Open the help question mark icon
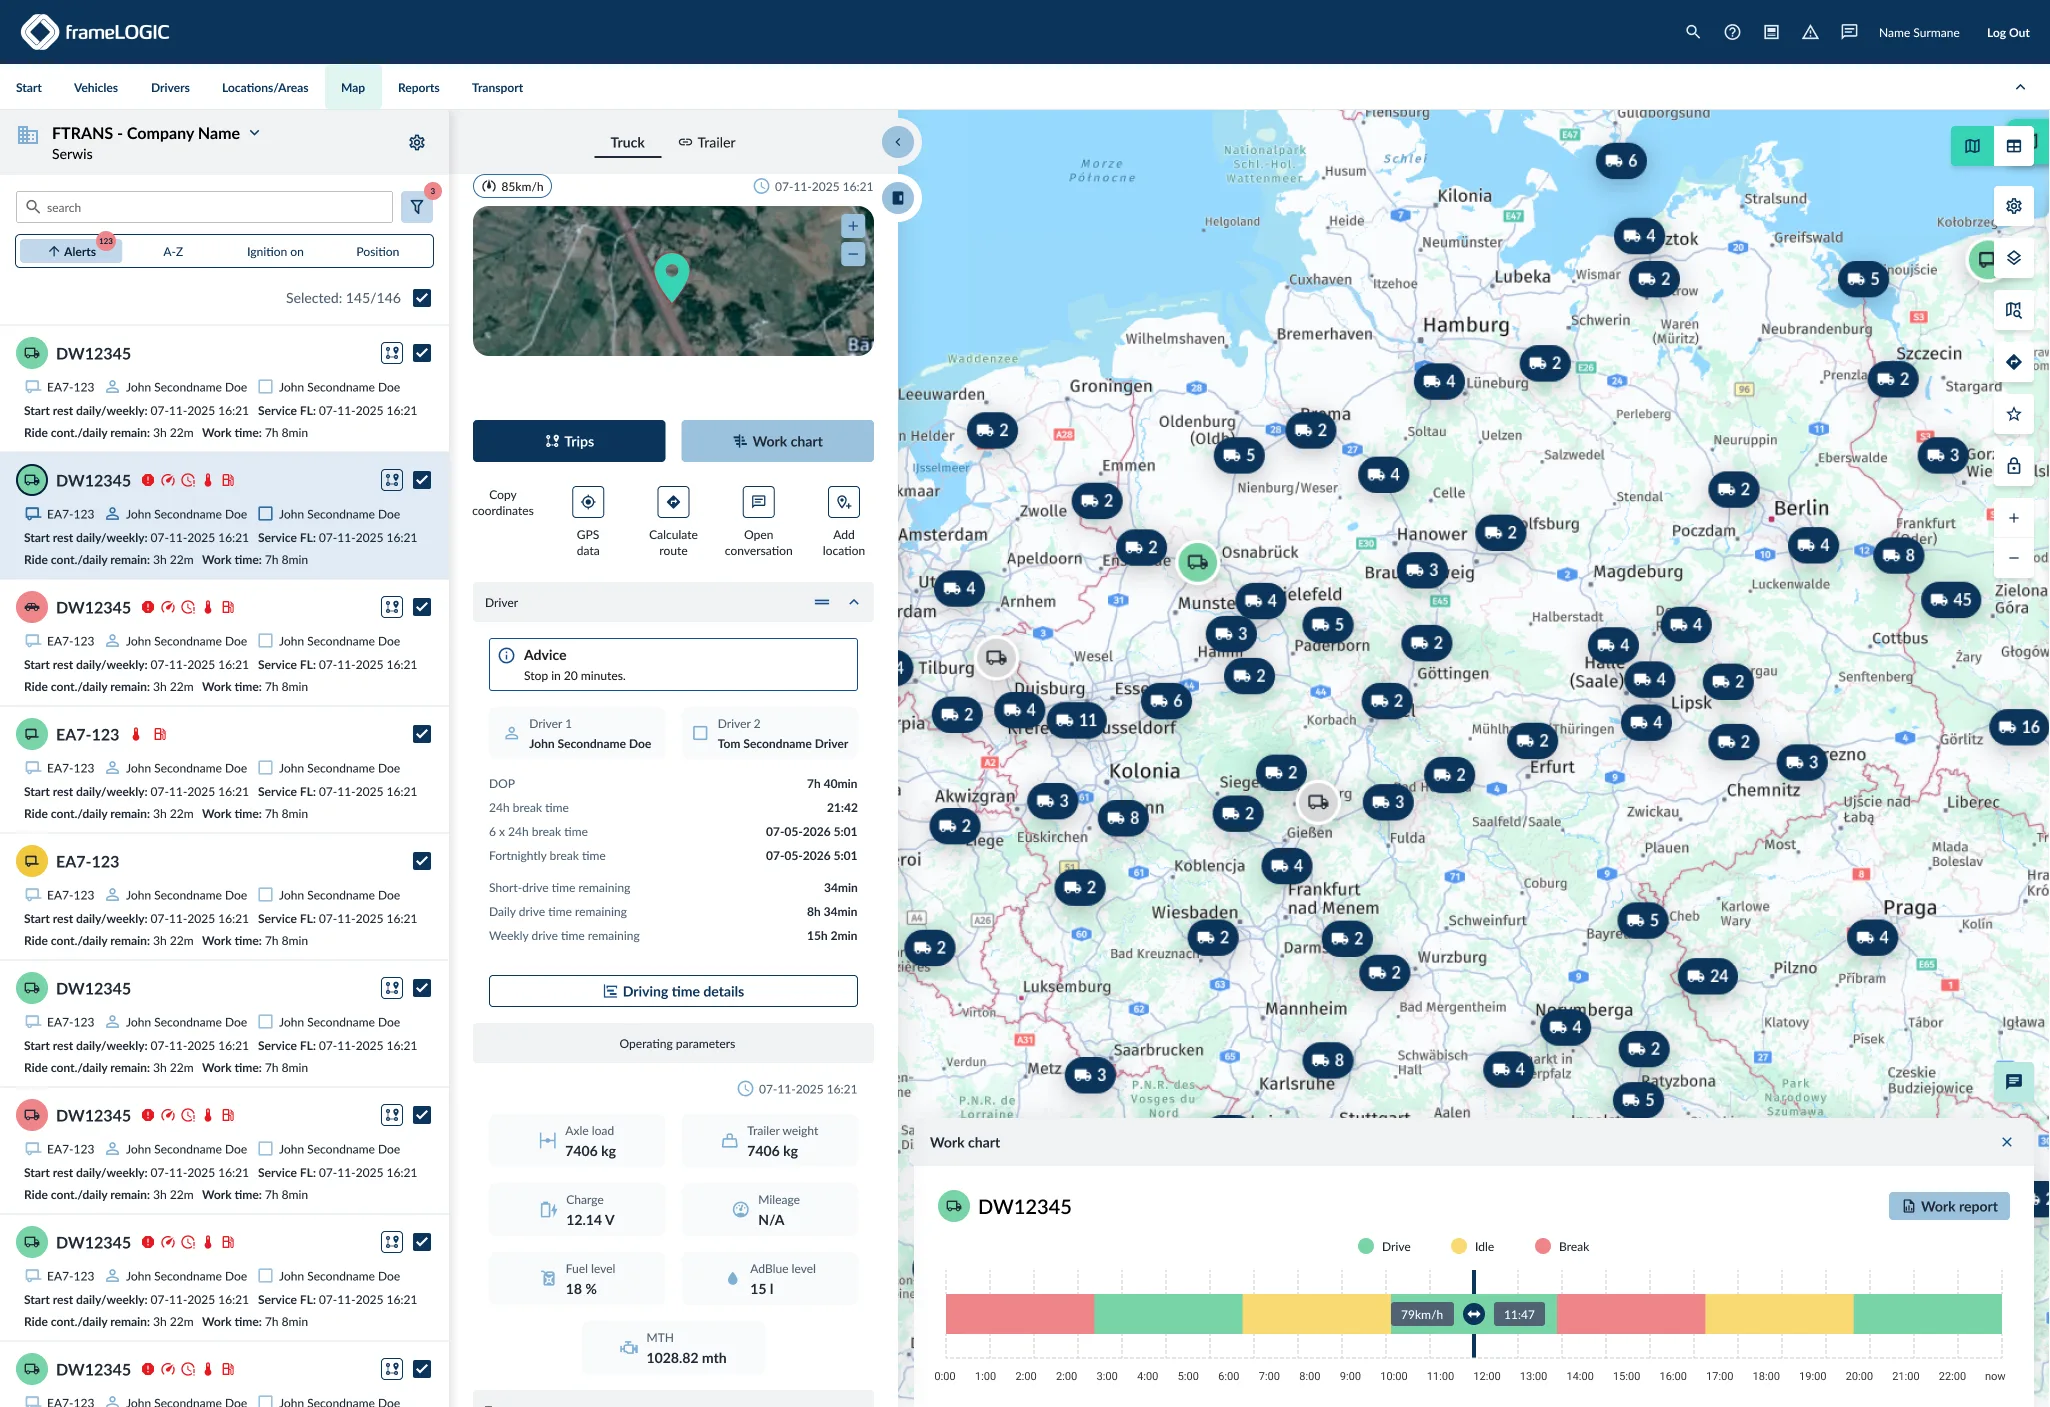This screenshot has width=2050, height=1407. point(1732,32)
